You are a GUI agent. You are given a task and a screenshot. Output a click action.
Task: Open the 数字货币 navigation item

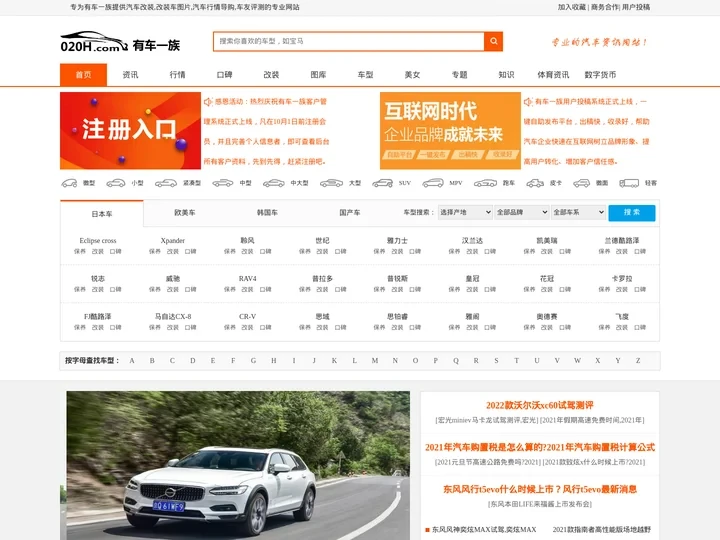coord(600,75)
